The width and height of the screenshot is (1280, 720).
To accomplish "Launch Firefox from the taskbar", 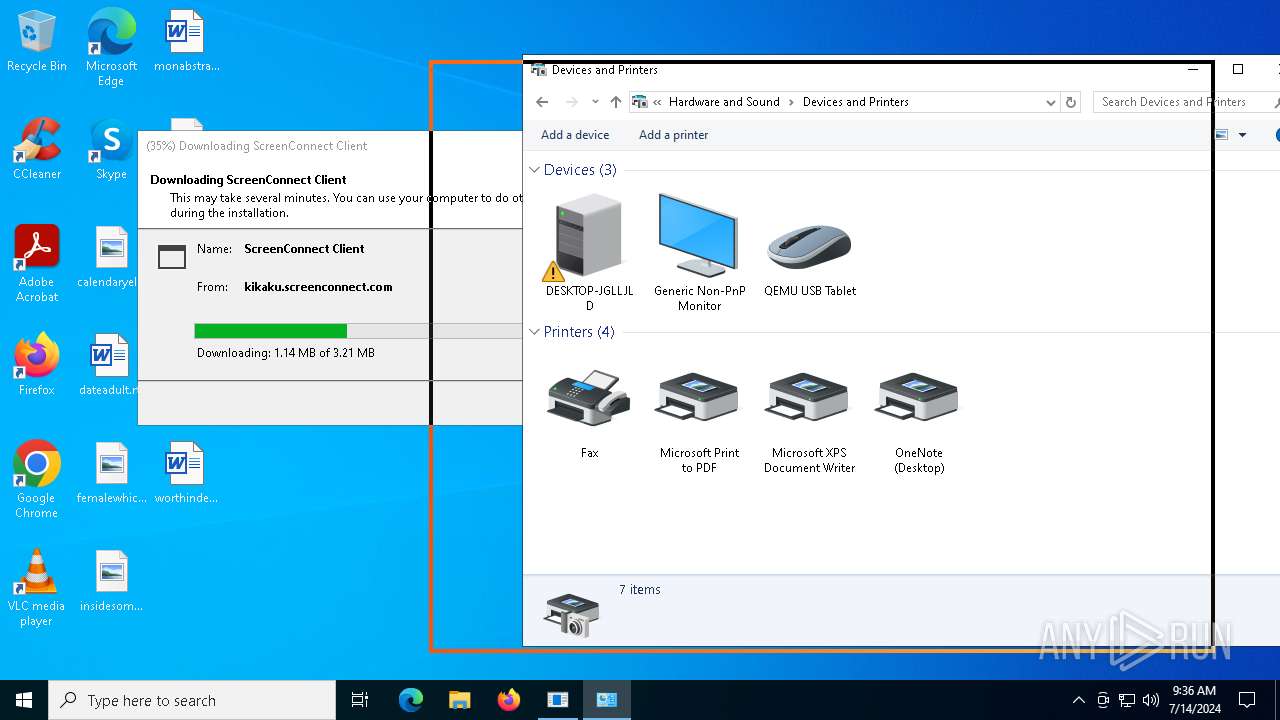I will pyautogui.click(x=509, y=700).
